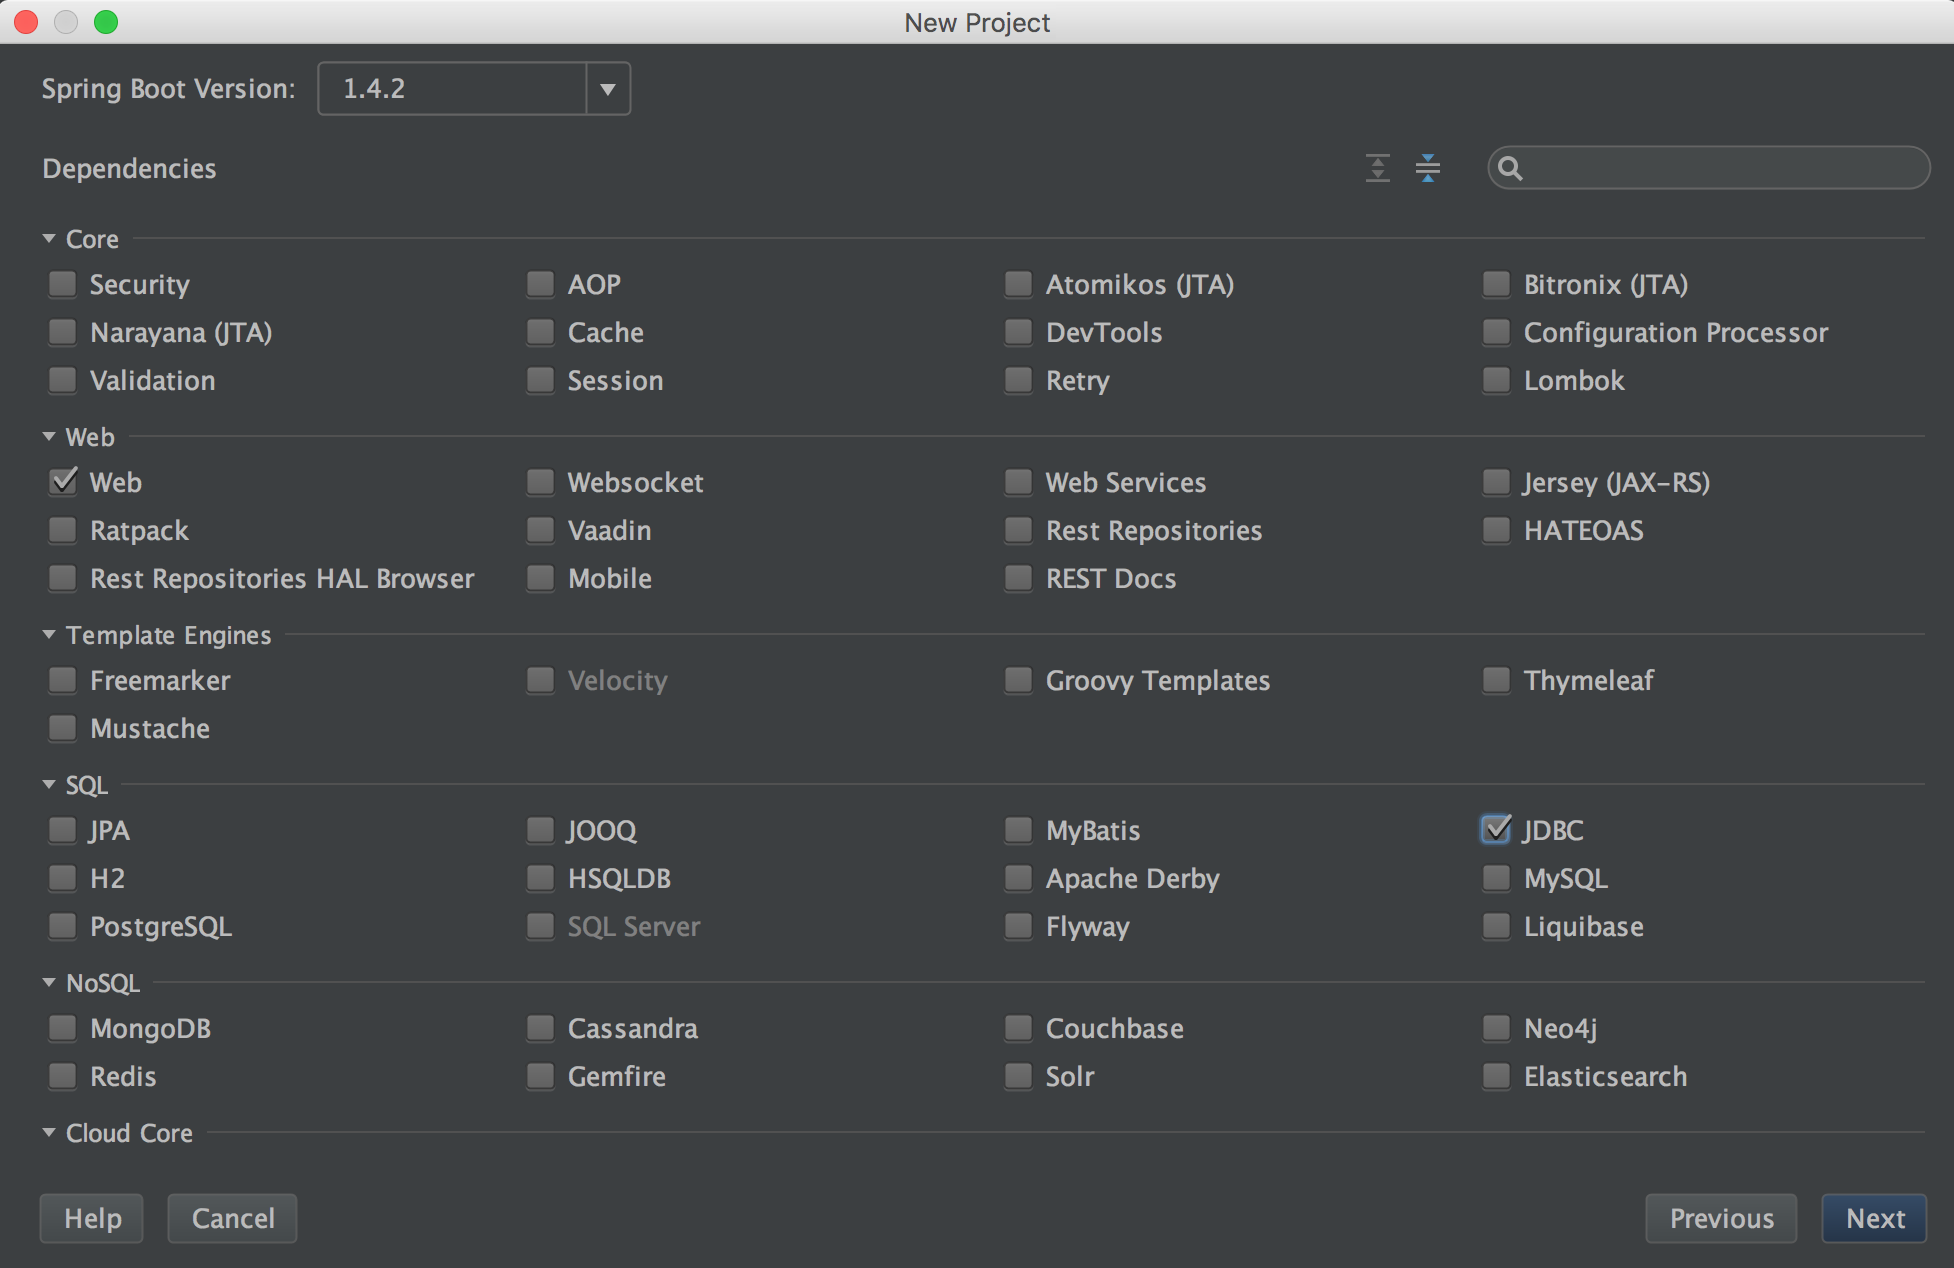Uncheck the Web dependency checkbox
This screenshot has width=1954, height=1268.
tap(63, 482)
